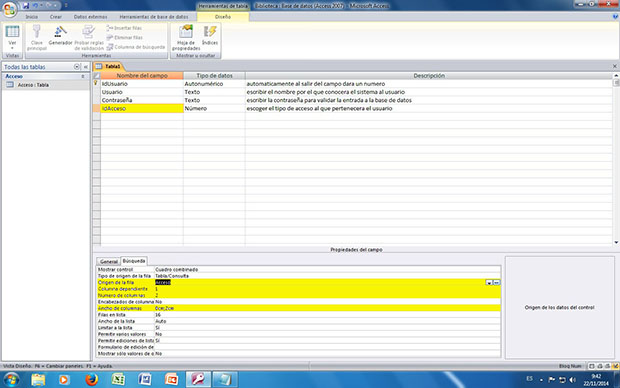
Task: Switch to Design view status bar icon
Action: click(616, 366)
